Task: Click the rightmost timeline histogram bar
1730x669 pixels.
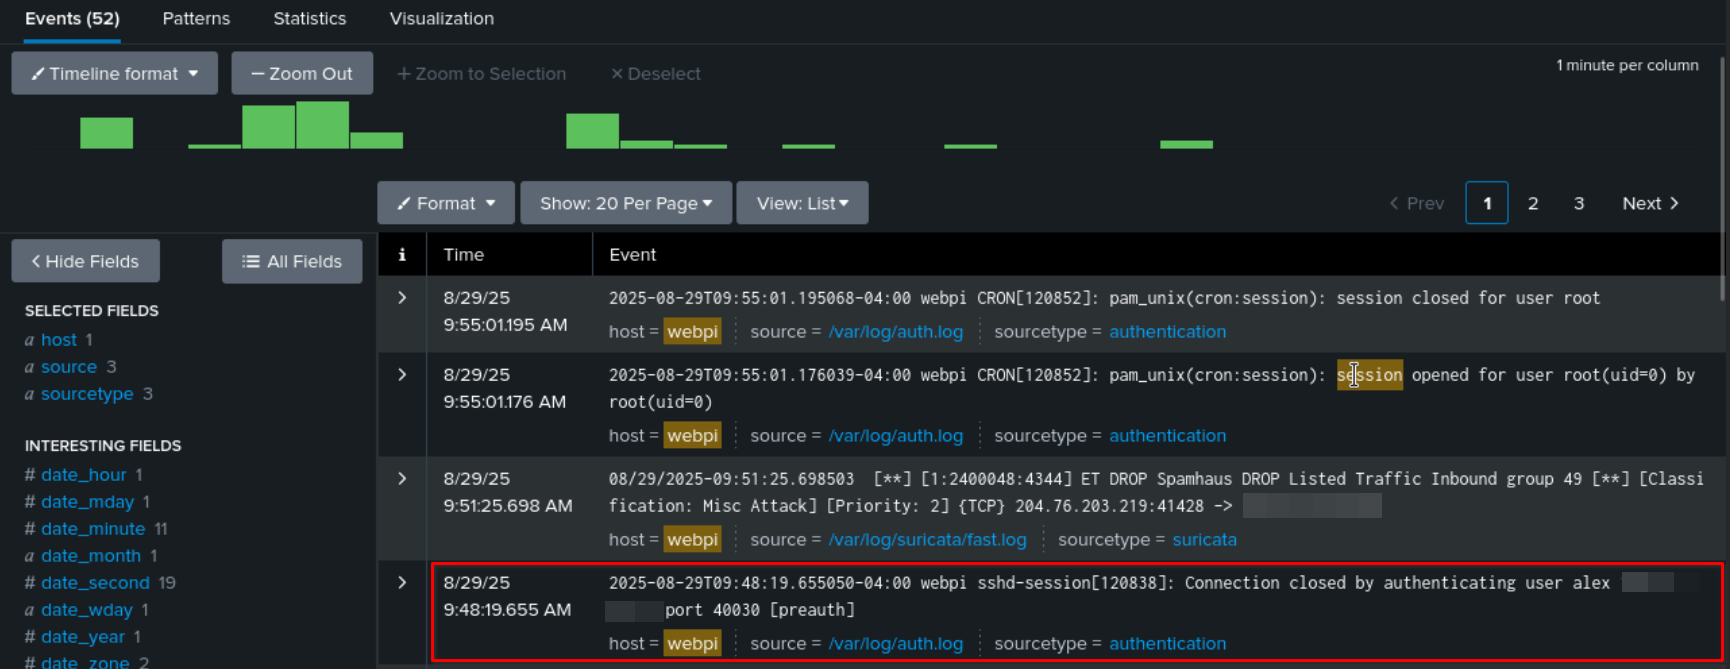Action: [1186, 145]
